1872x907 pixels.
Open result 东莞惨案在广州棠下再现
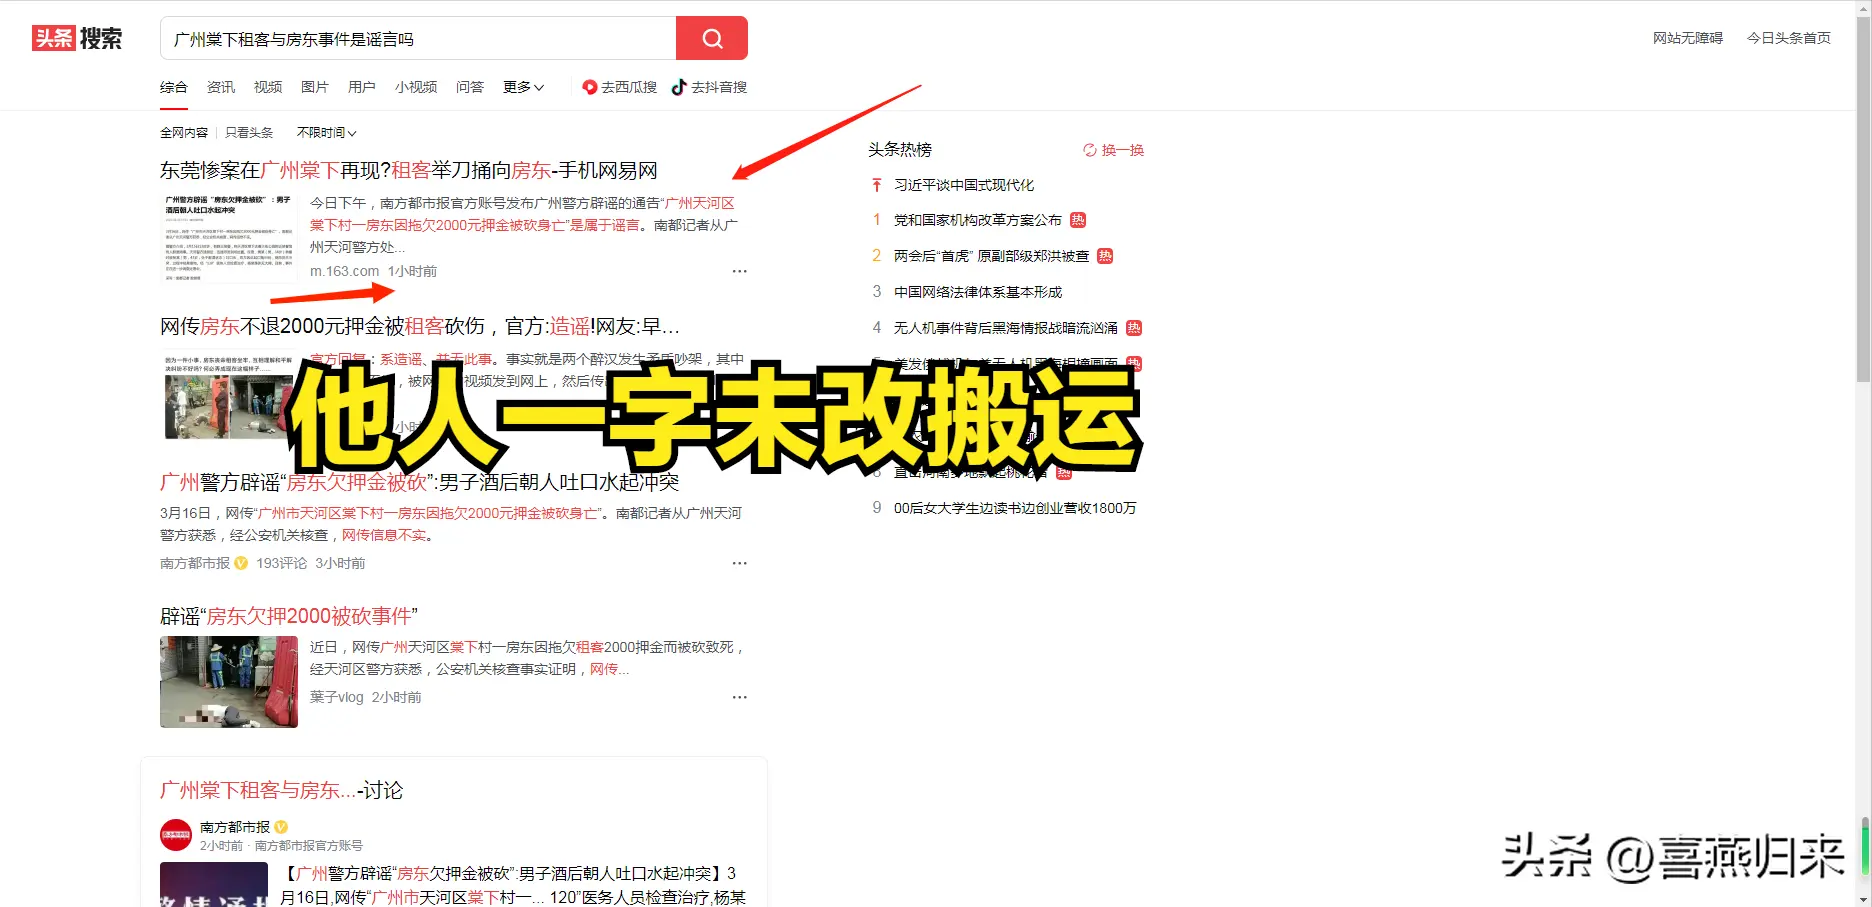(409, 170)
